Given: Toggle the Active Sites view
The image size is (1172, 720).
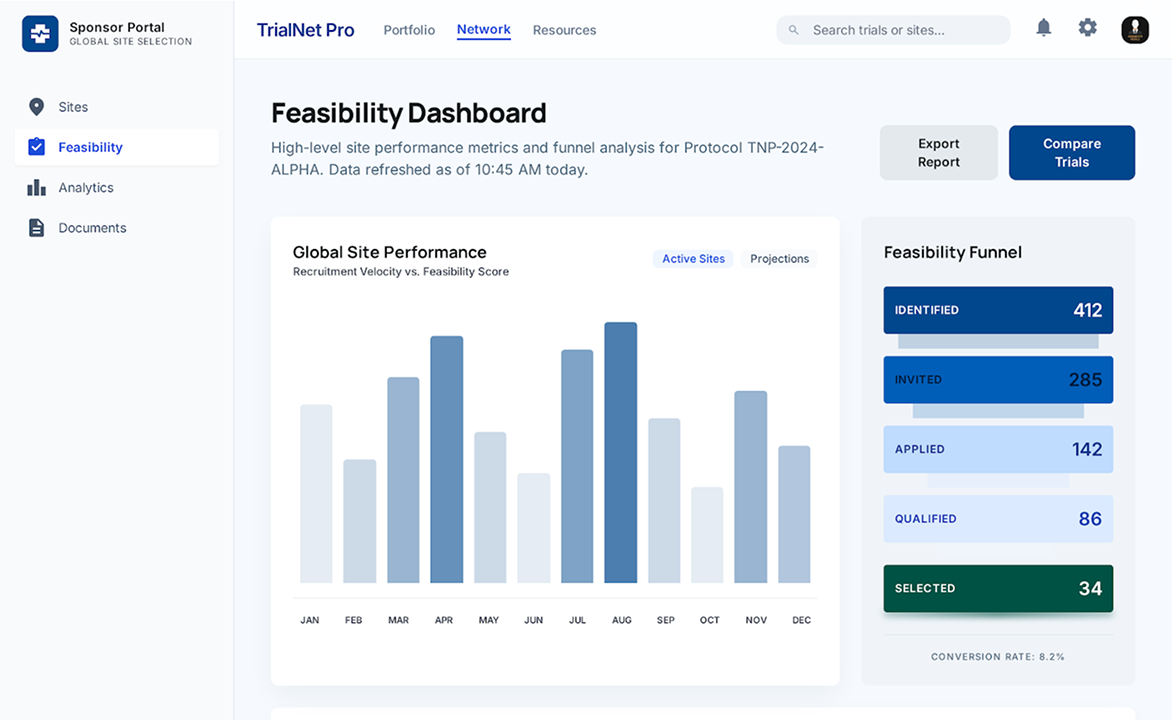Looking at the screenshot, I should 692,258.
